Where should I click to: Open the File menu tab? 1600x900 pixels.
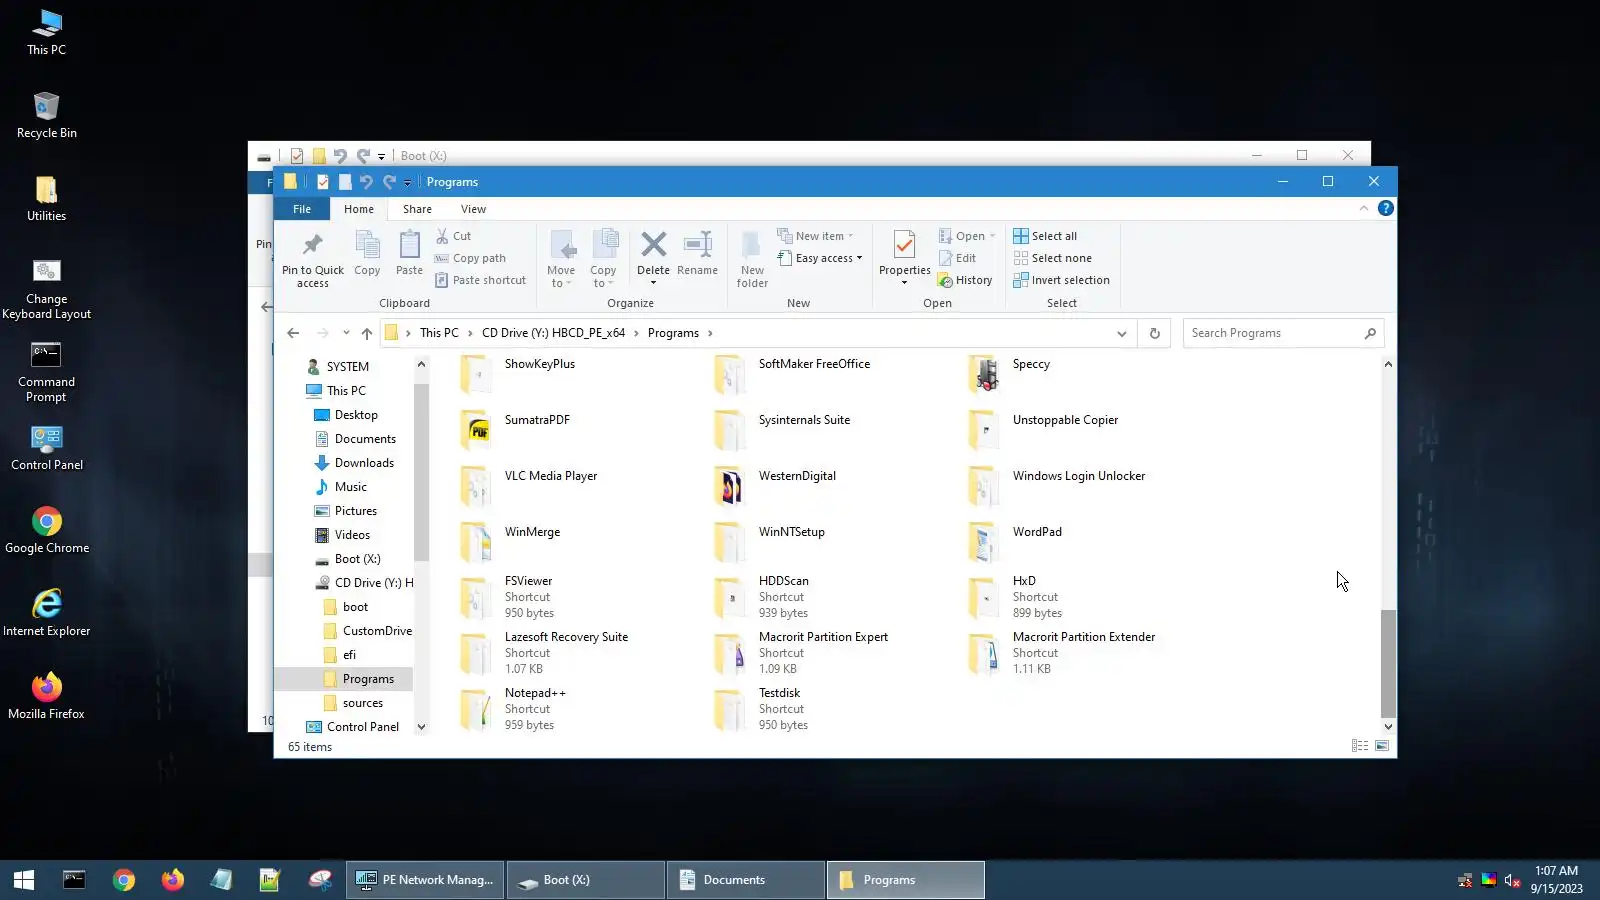(302, 209)
